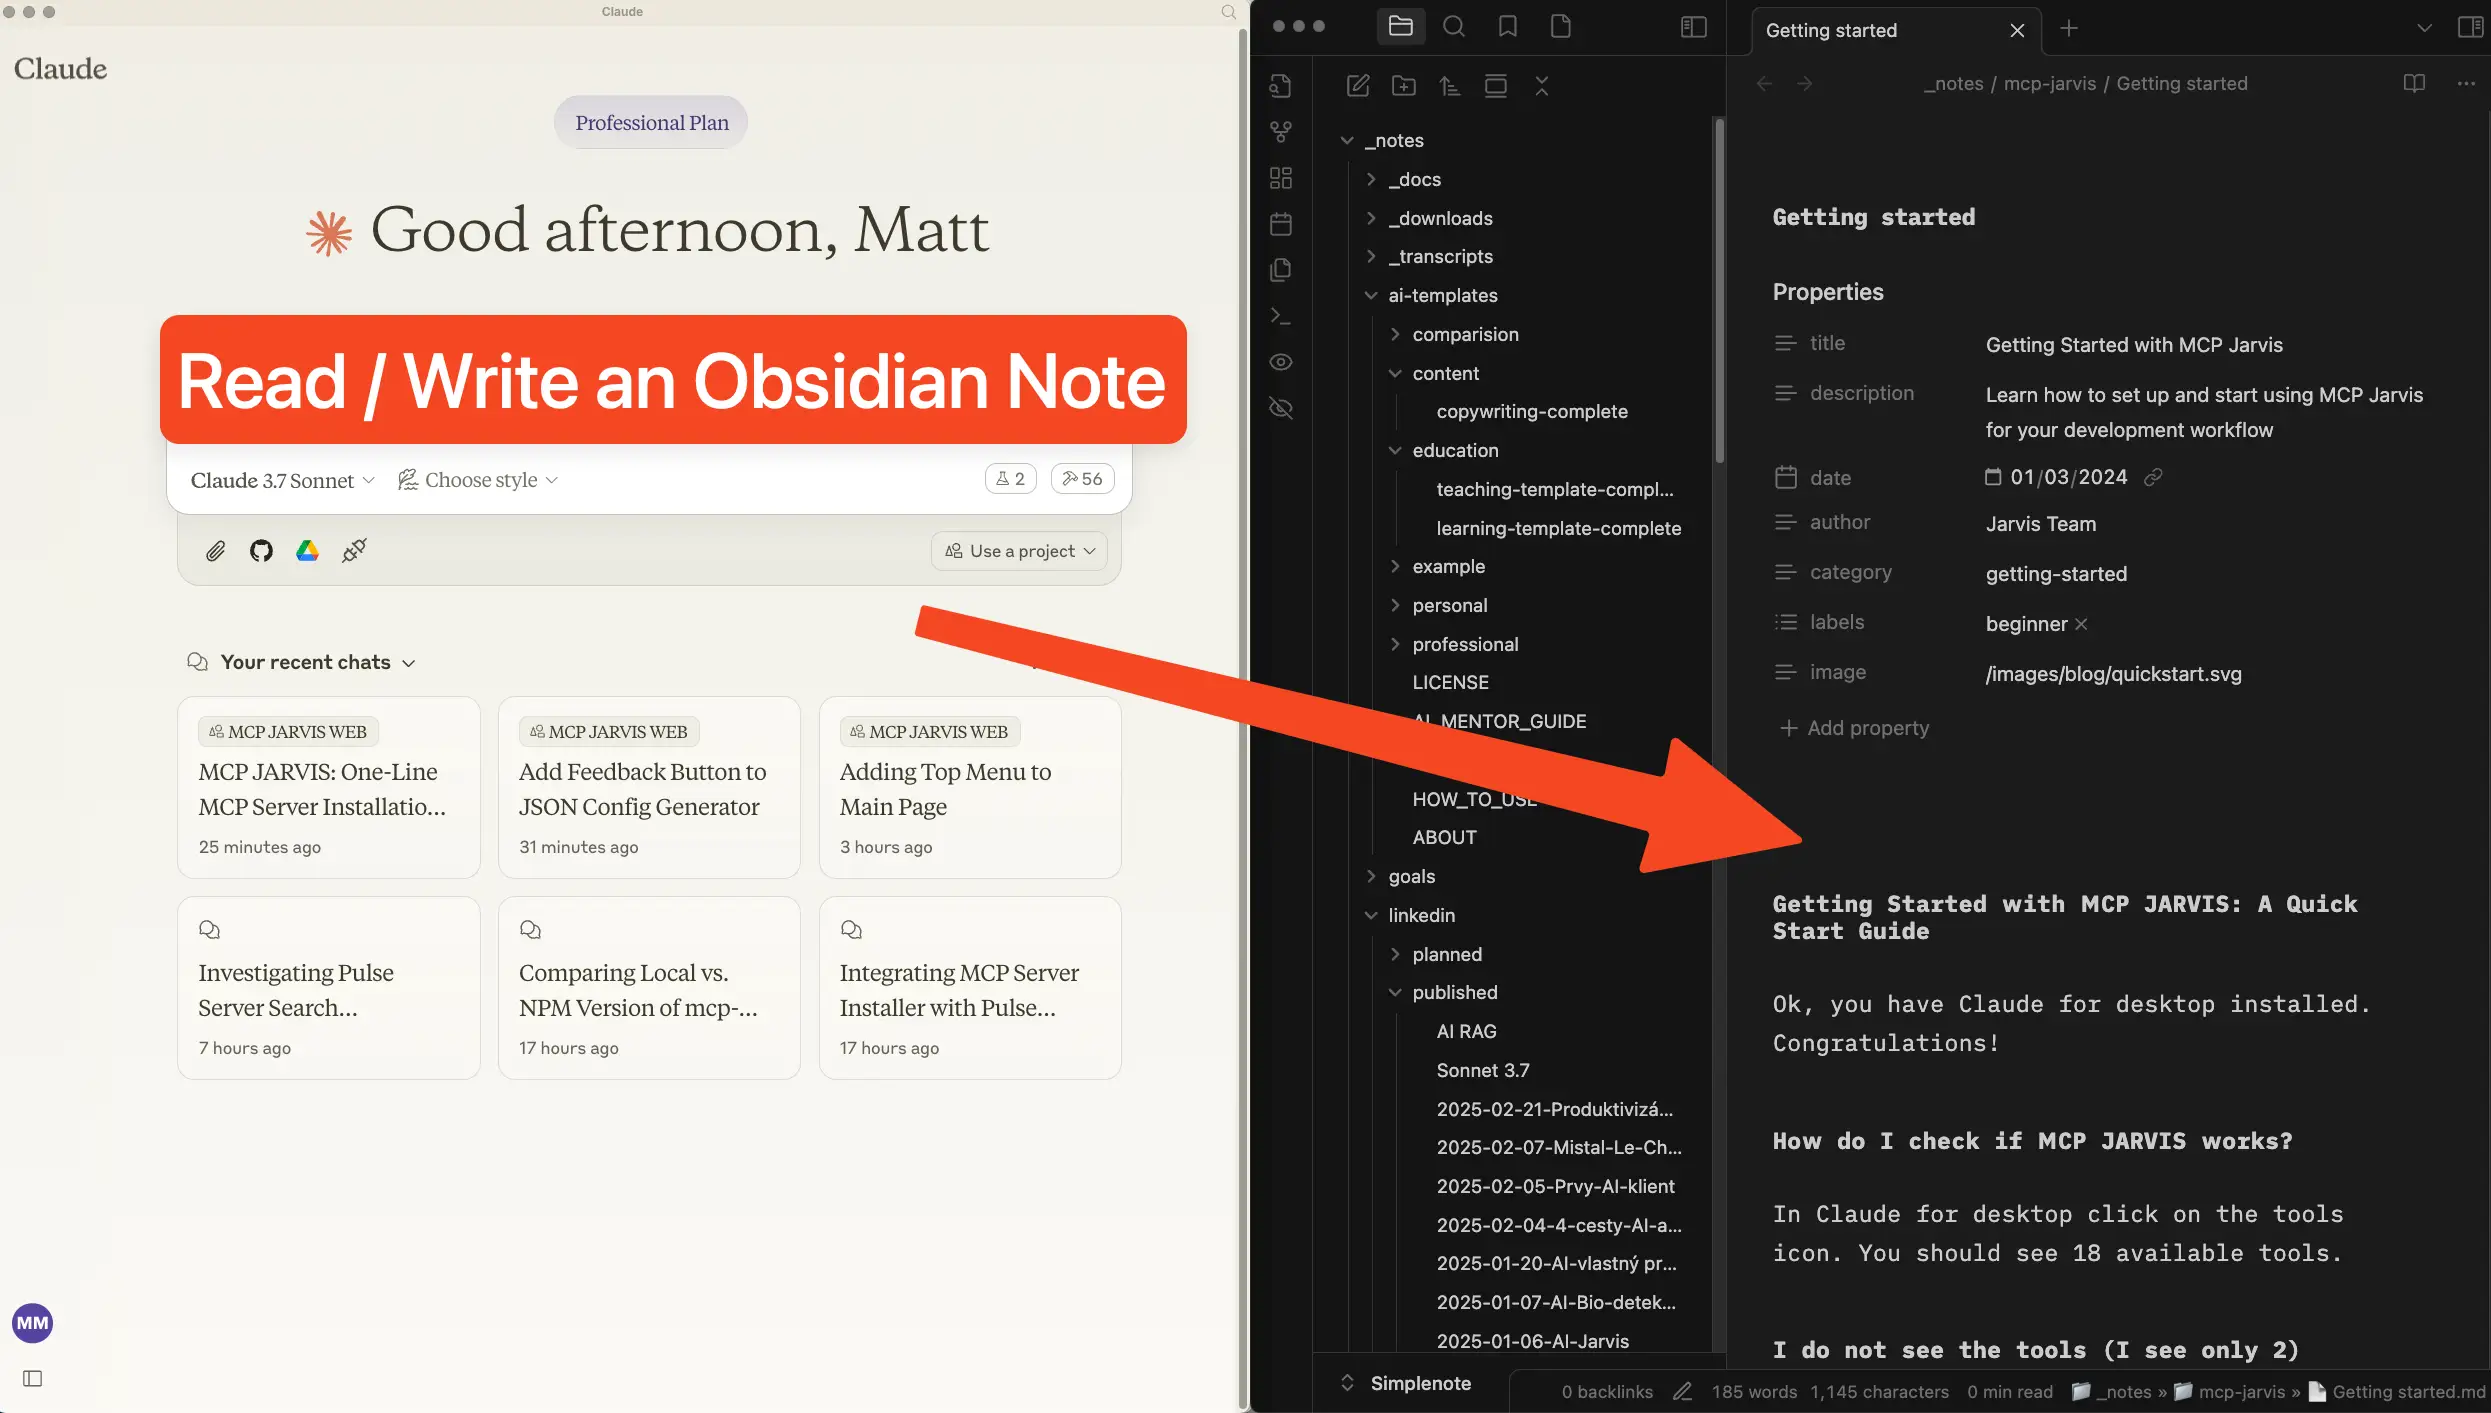Open the bookmarks icon in Obsidian sidebar tabs
This screenshot has height=1413, width=2491.
(1507, 27)
